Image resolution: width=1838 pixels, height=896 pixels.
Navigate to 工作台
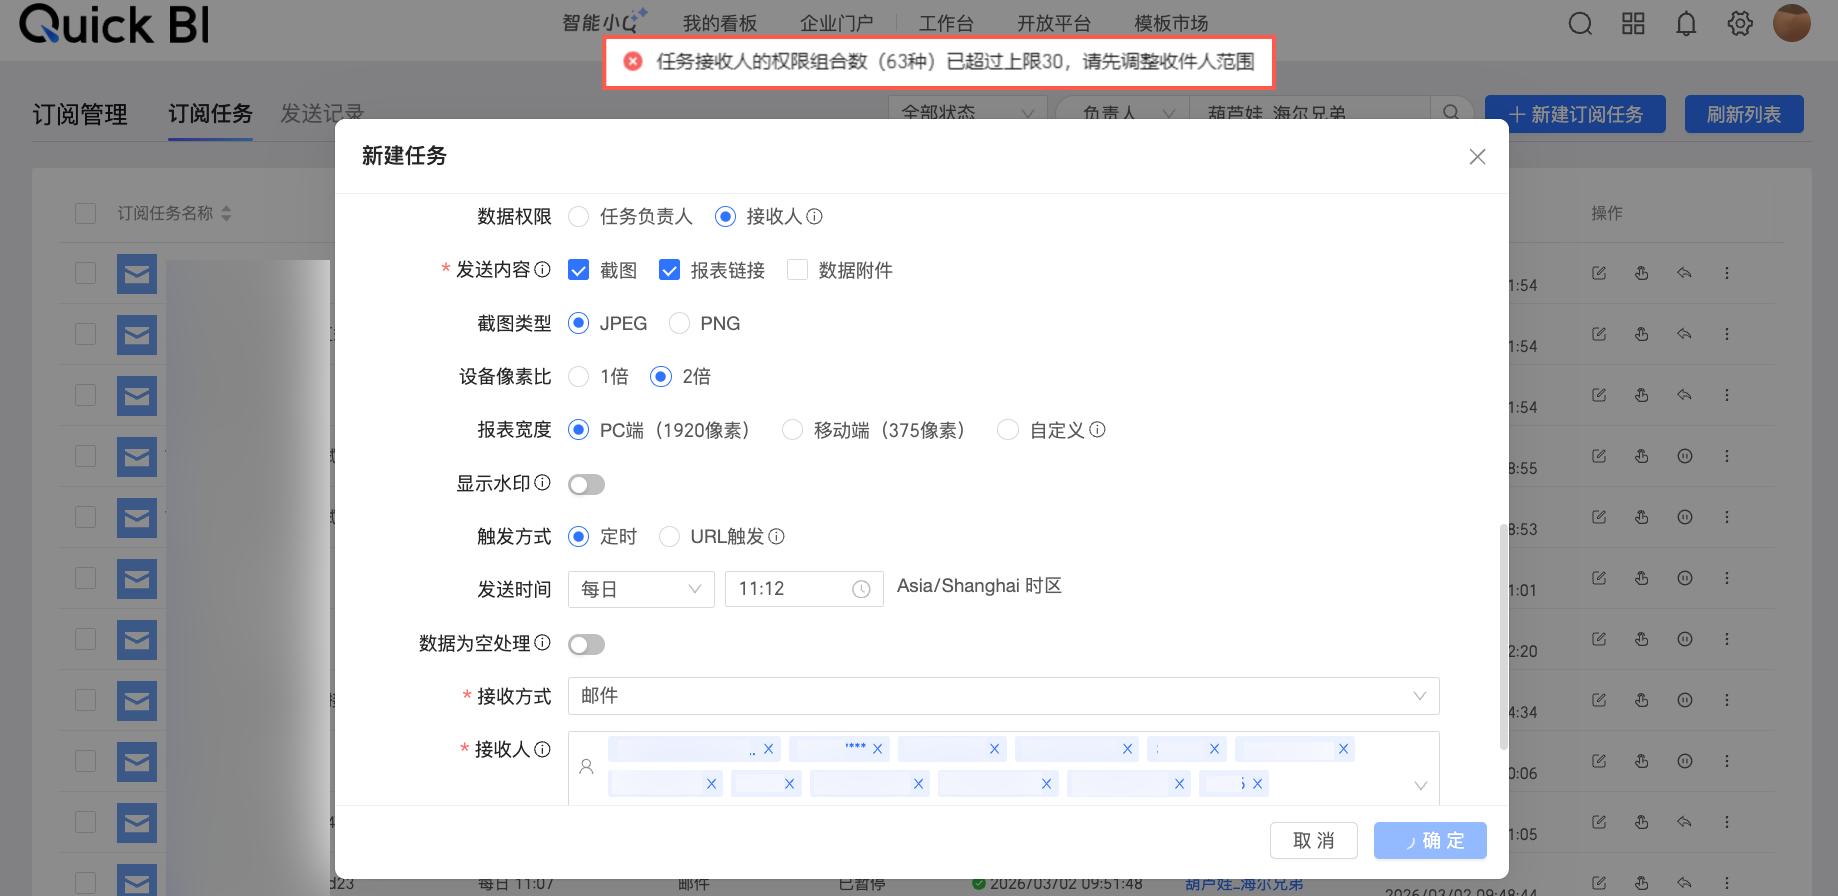click(946, 23)
